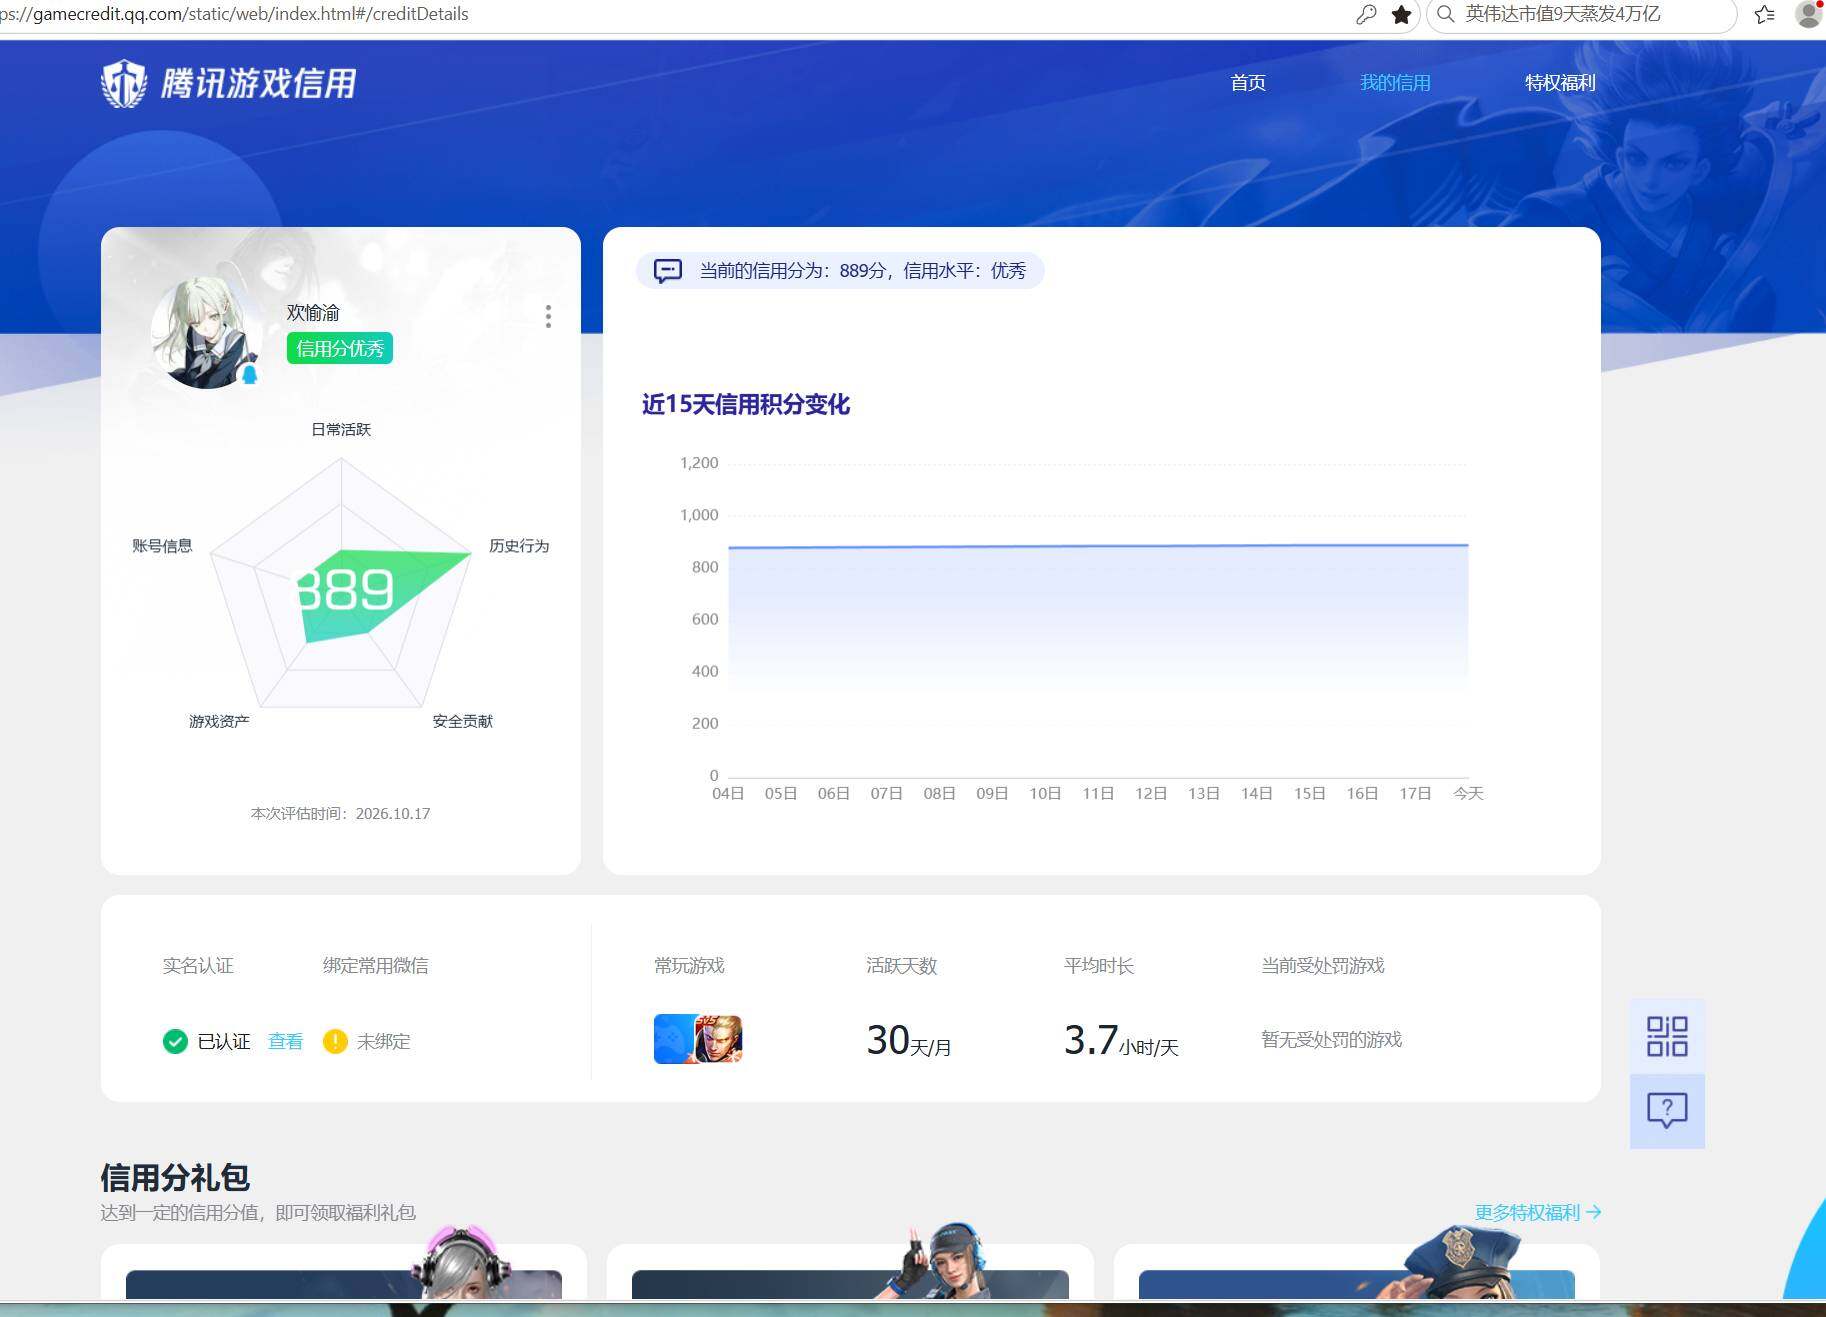The width and height of the screenshot is (1826, 1317).
Task: Click the QQ penguin badge on avatar
Action: (250, 374)
